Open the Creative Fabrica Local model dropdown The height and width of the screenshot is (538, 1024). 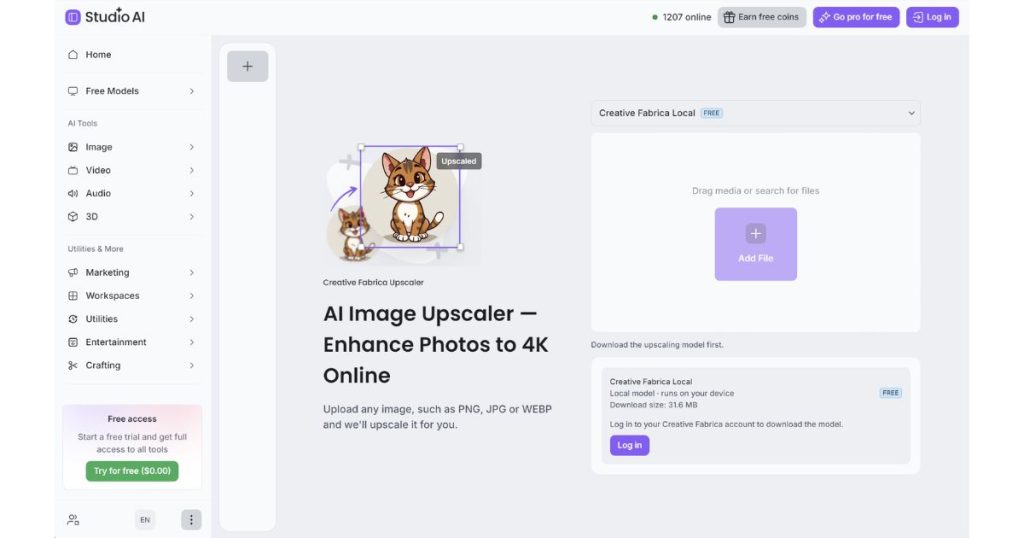(756, 113)
